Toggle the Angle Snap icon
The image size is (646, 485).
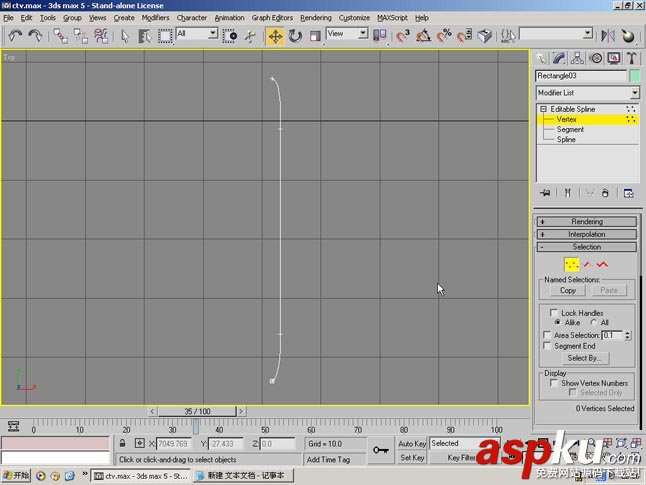(423, 36)
